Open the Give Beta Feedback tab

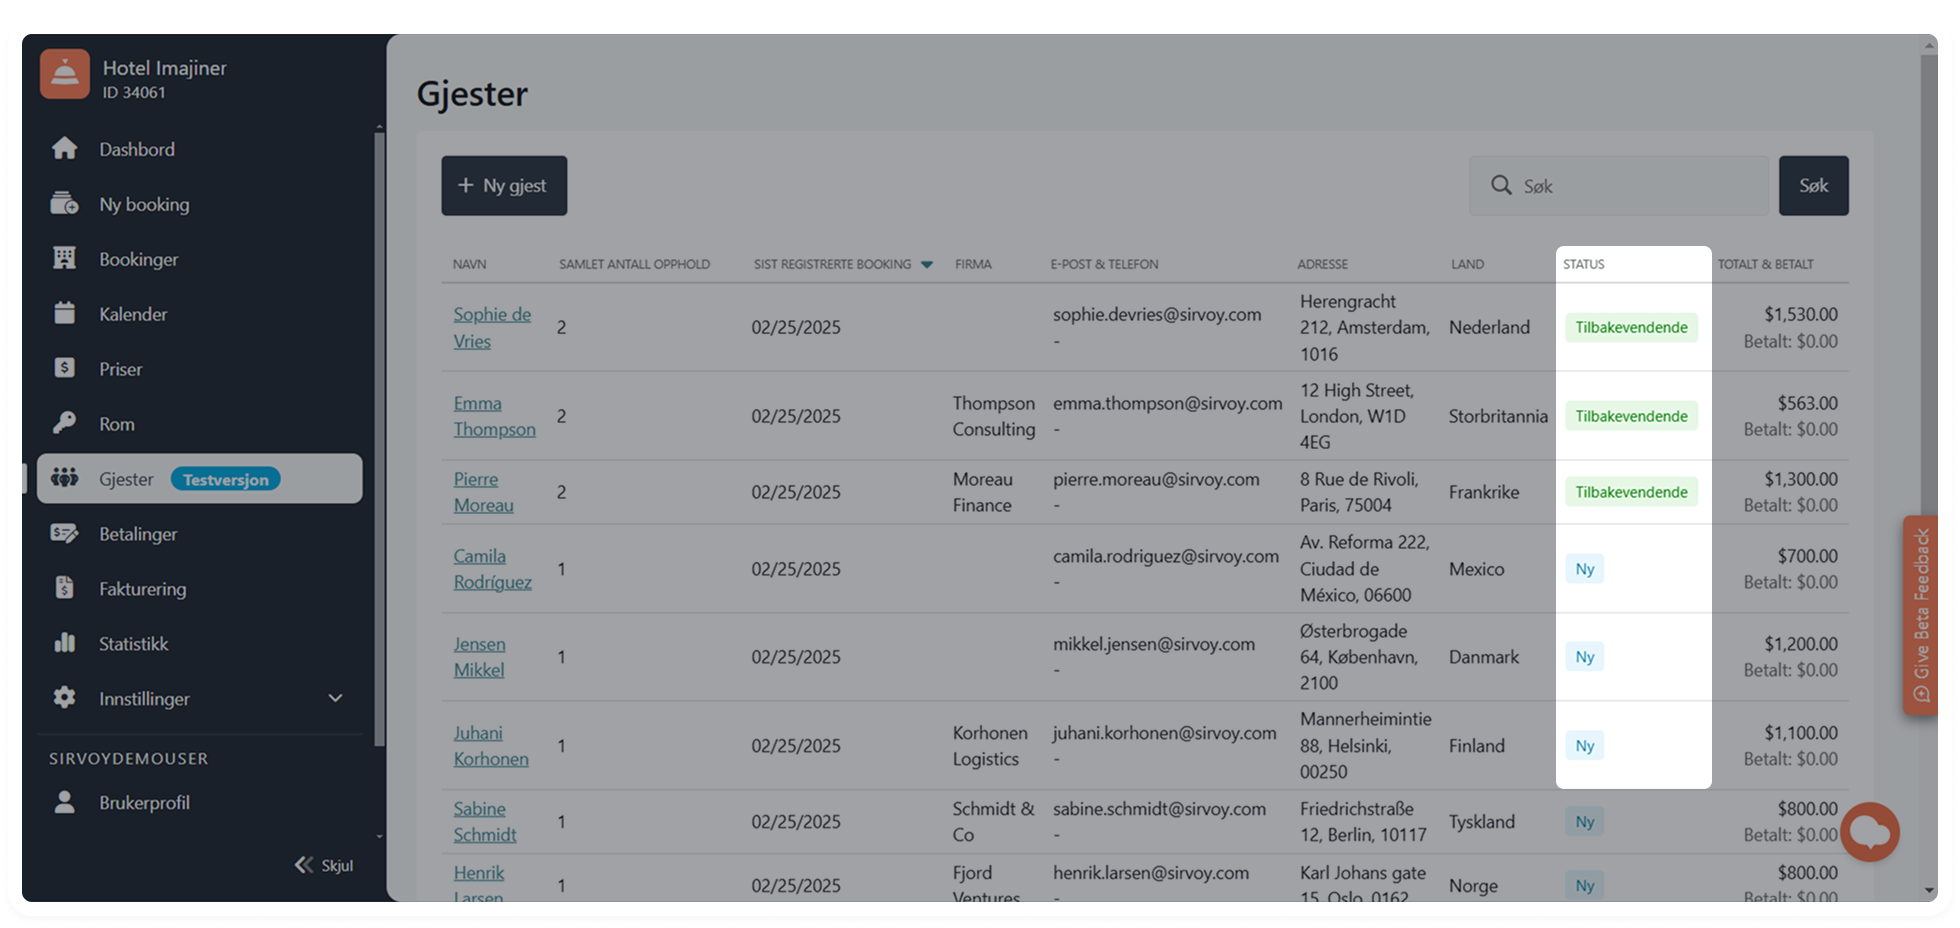point(1921,614)
